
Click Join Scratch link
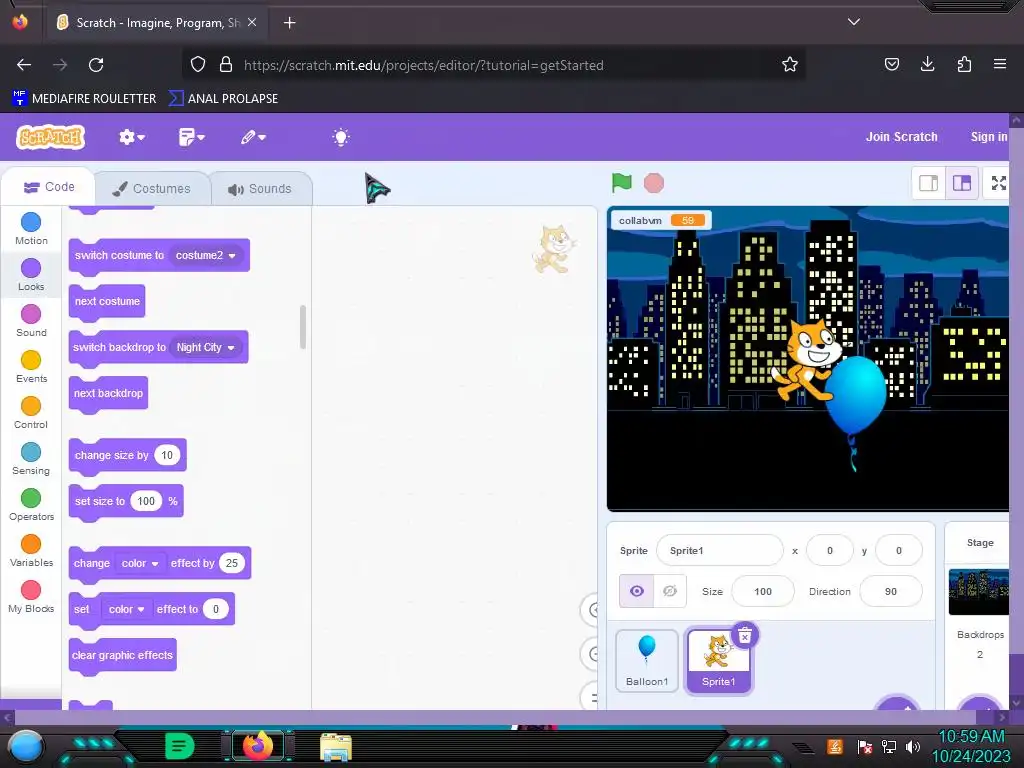click(901, 137)
